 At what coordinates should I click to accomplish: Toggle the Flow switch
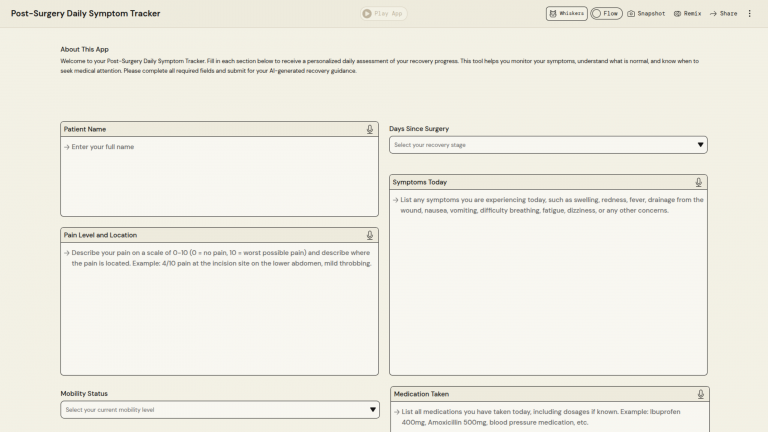click(605, 14)
